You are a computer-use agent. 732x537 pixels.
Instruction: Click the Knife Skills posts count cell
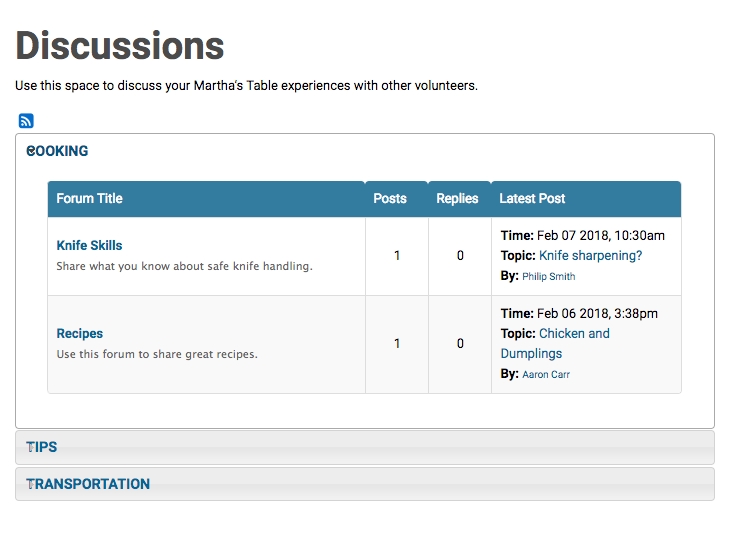coord(396,255)
